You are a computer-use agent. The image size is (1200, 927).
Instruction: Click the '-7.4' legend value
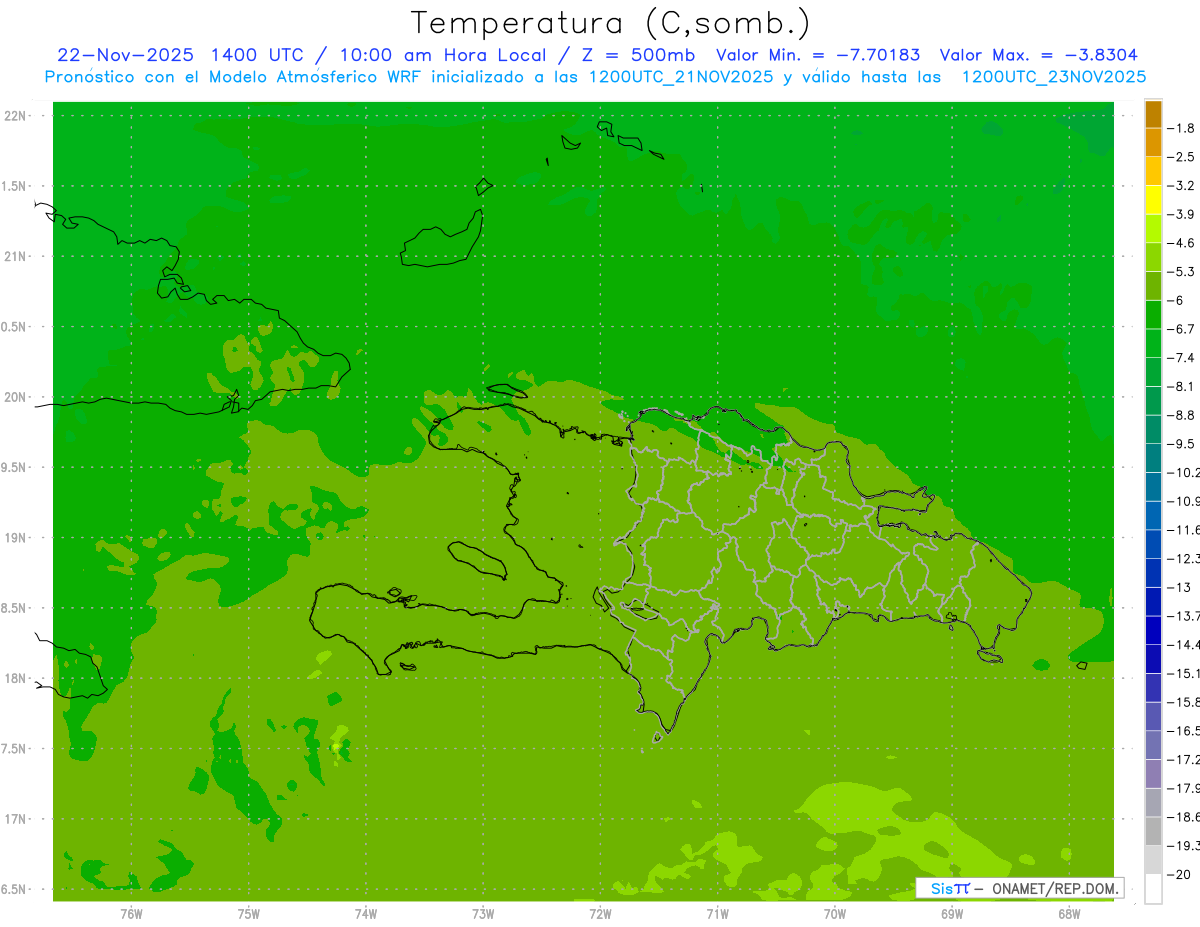(x=1181, y=358)
